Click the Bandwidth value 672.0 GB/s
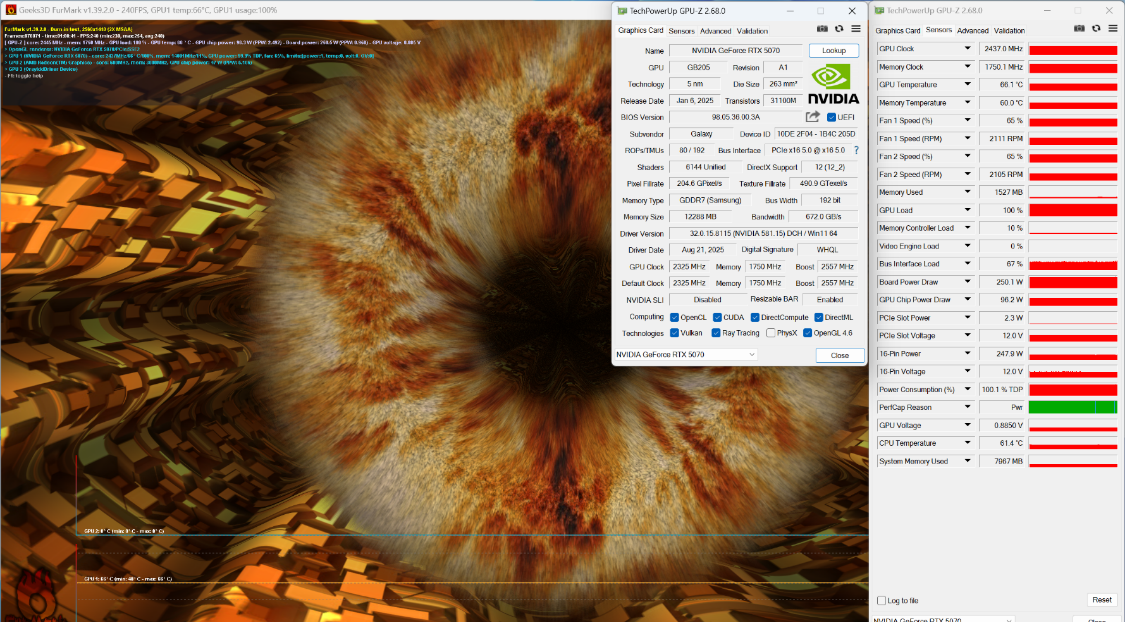The height and width of the screenshot is (622, 1125). pyautogui.click(x=822, y=217)
